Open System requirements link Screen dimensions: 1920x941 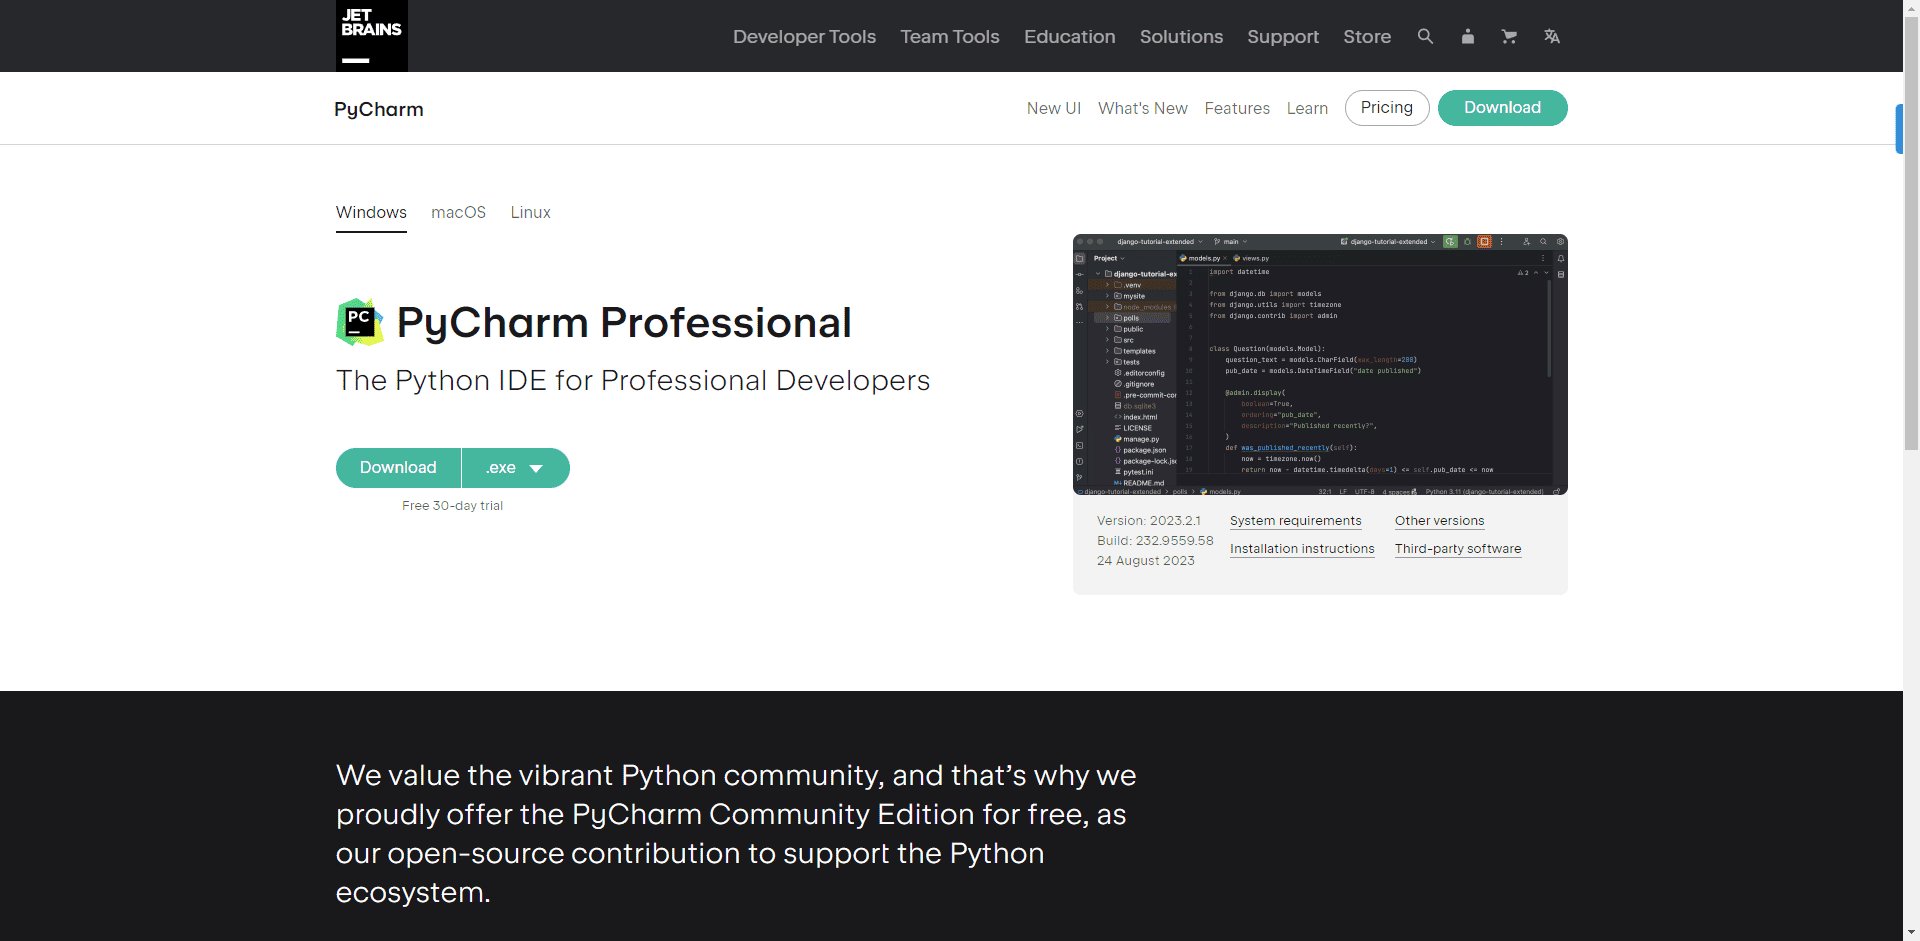point(1295,521)
